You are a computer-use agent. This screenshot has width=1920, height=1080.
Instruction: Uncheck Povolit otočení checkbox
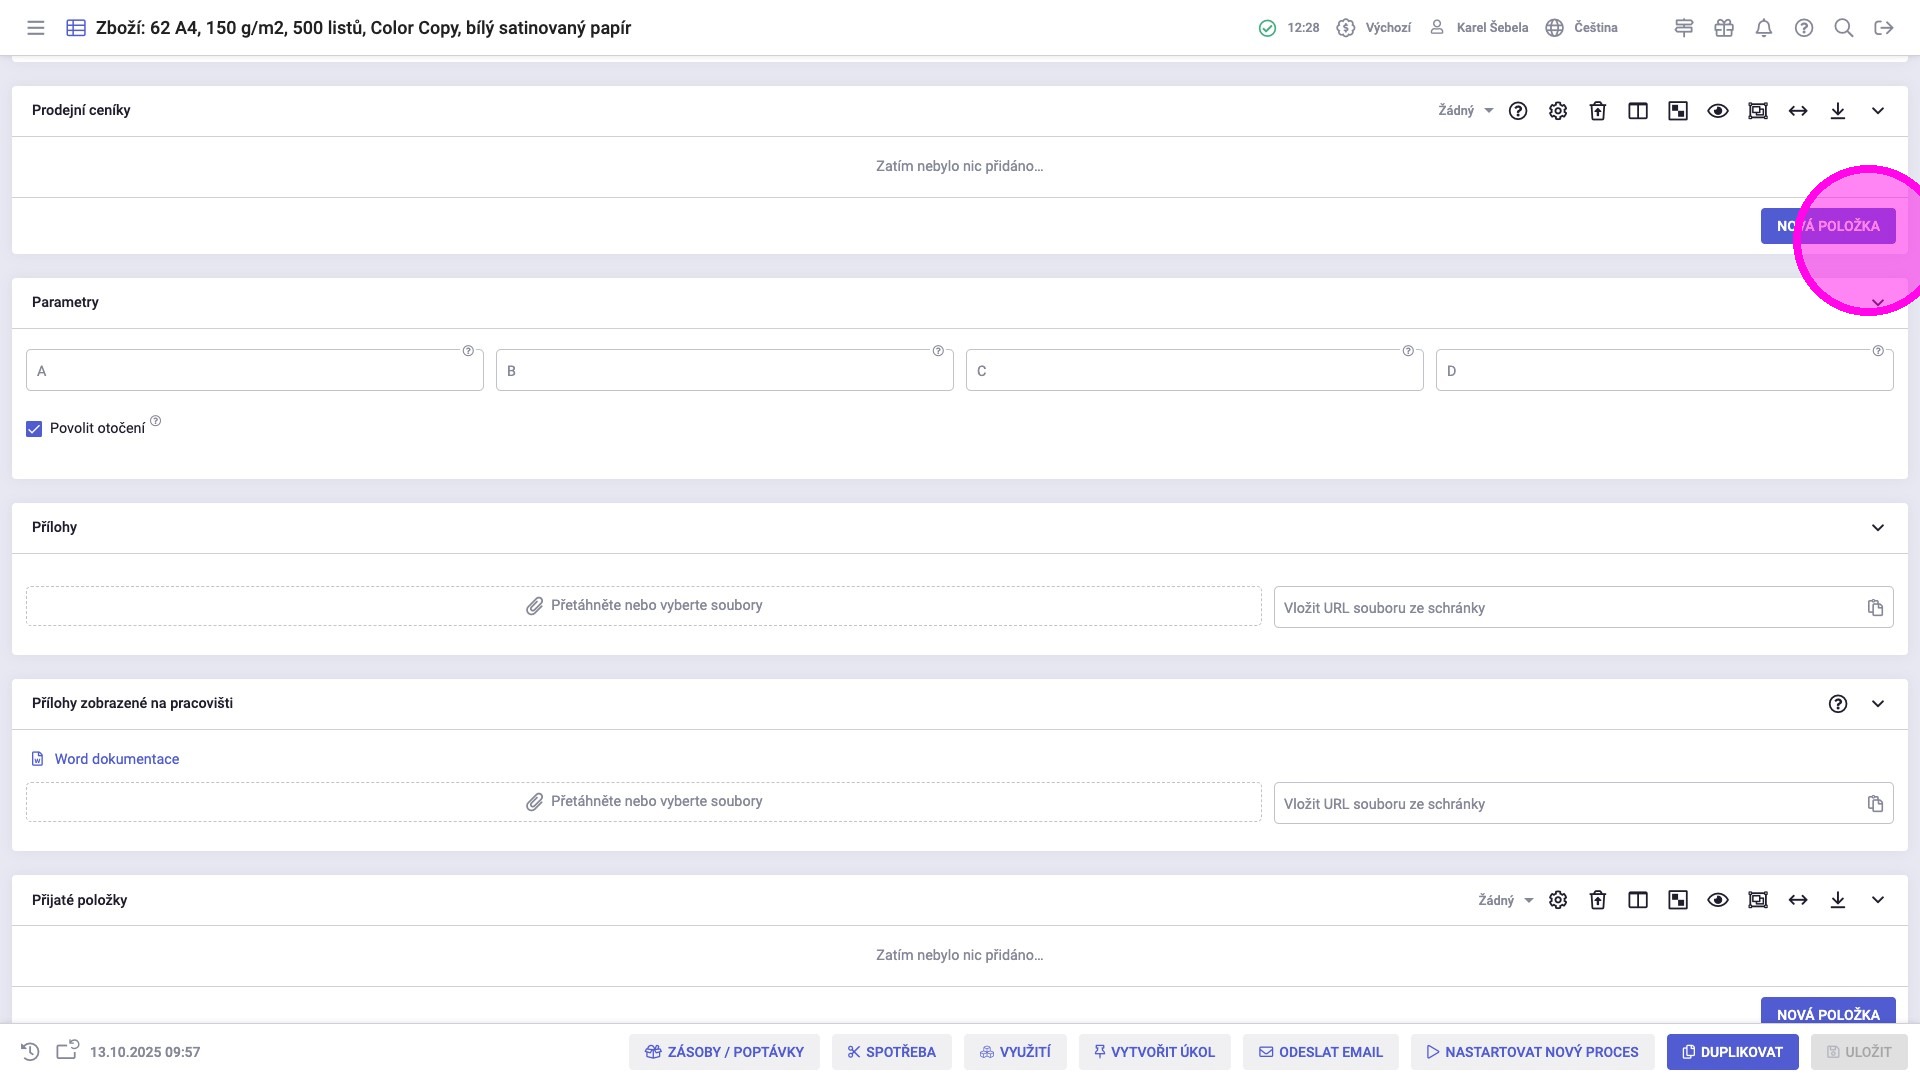pos(34,429)
